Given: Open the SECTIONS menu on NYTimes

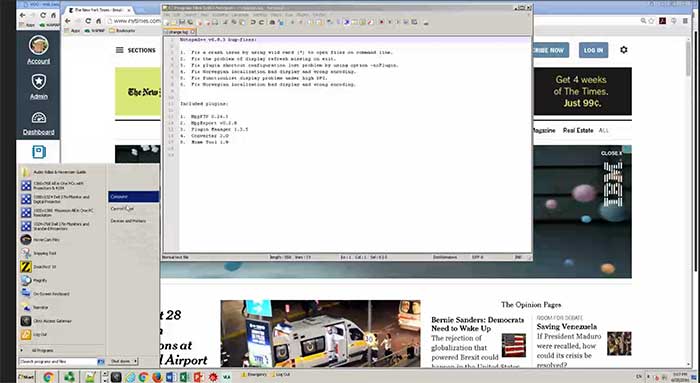Looking at the screenshot, I should tap(136, 50).
